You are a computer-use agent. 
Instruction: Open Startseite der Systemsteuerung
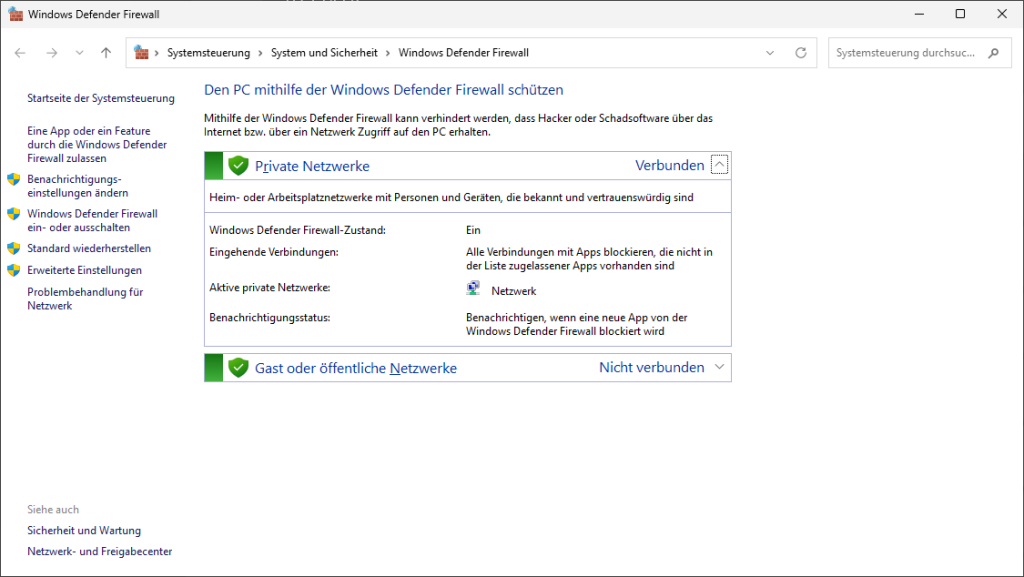[101, 98]
